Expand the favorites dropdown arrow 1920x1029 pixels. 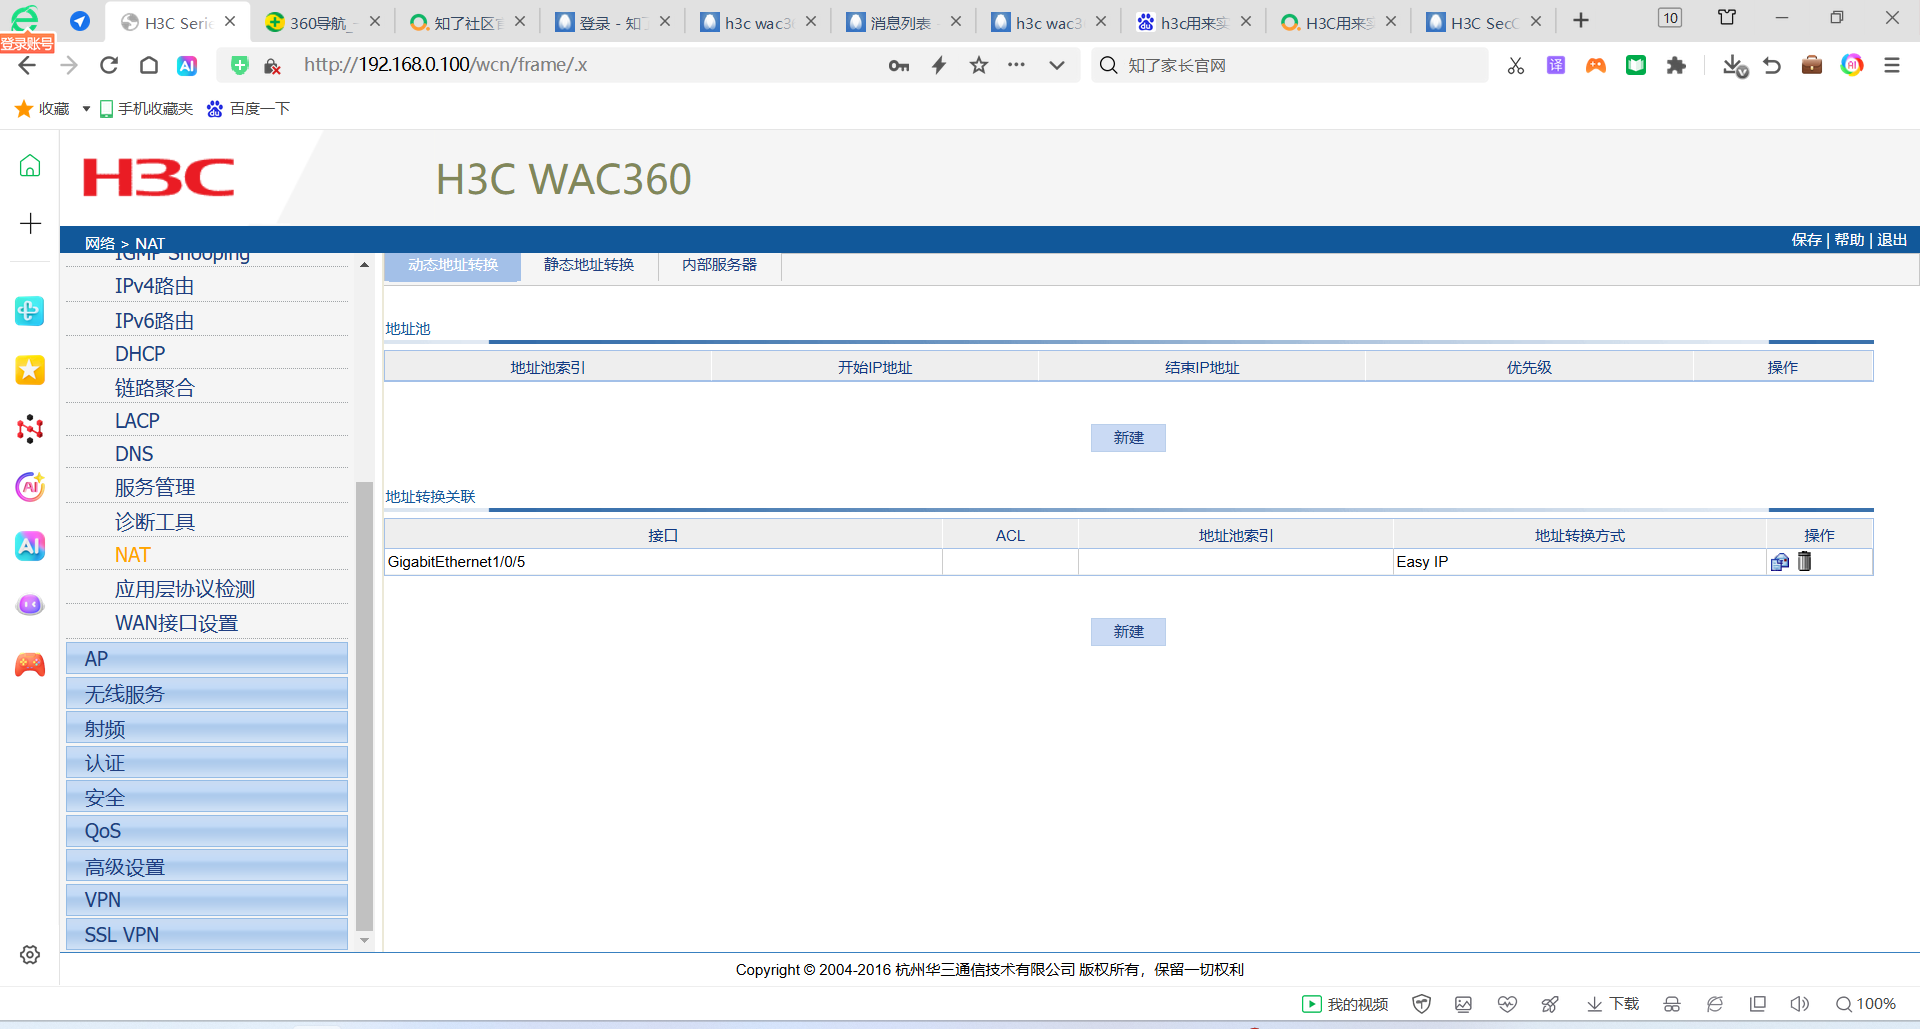tap(86, 109)
